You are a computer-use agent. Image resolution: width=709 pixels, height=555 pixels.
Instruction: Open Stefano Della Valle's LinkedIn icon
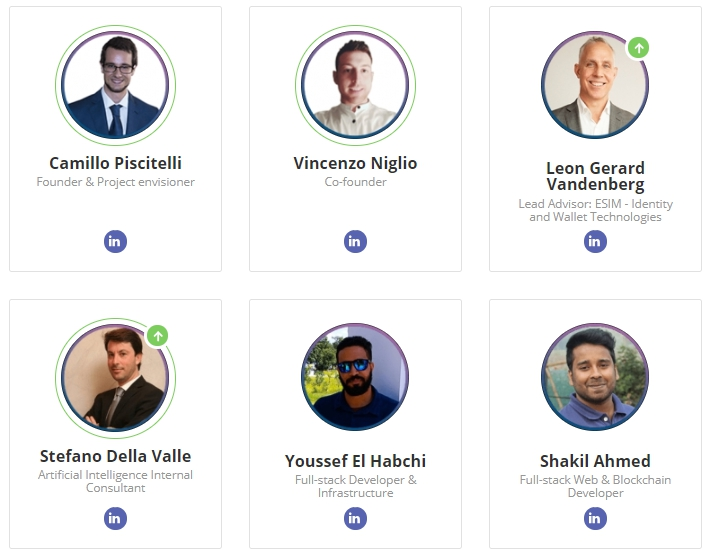pyautogui.click(x=115, y=518)
